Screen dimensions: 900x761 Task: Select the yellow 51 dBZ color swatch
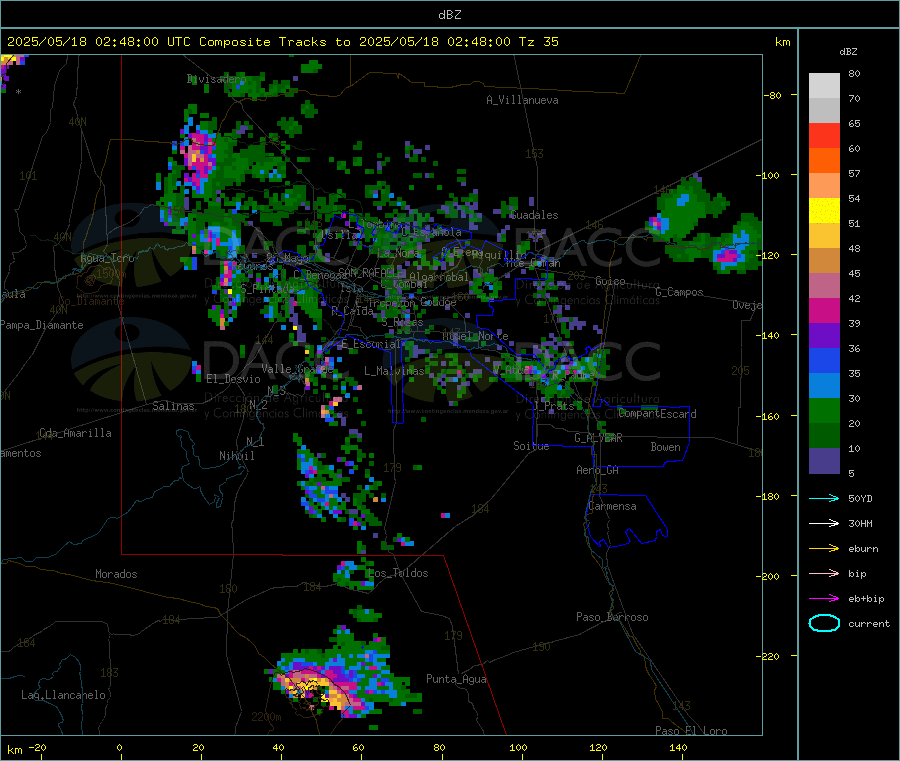824,211
